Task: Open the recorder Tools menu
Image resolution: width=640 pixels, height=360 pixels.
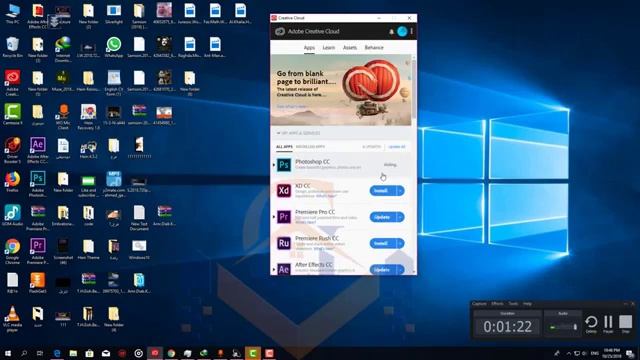Action: click(513, 304)
